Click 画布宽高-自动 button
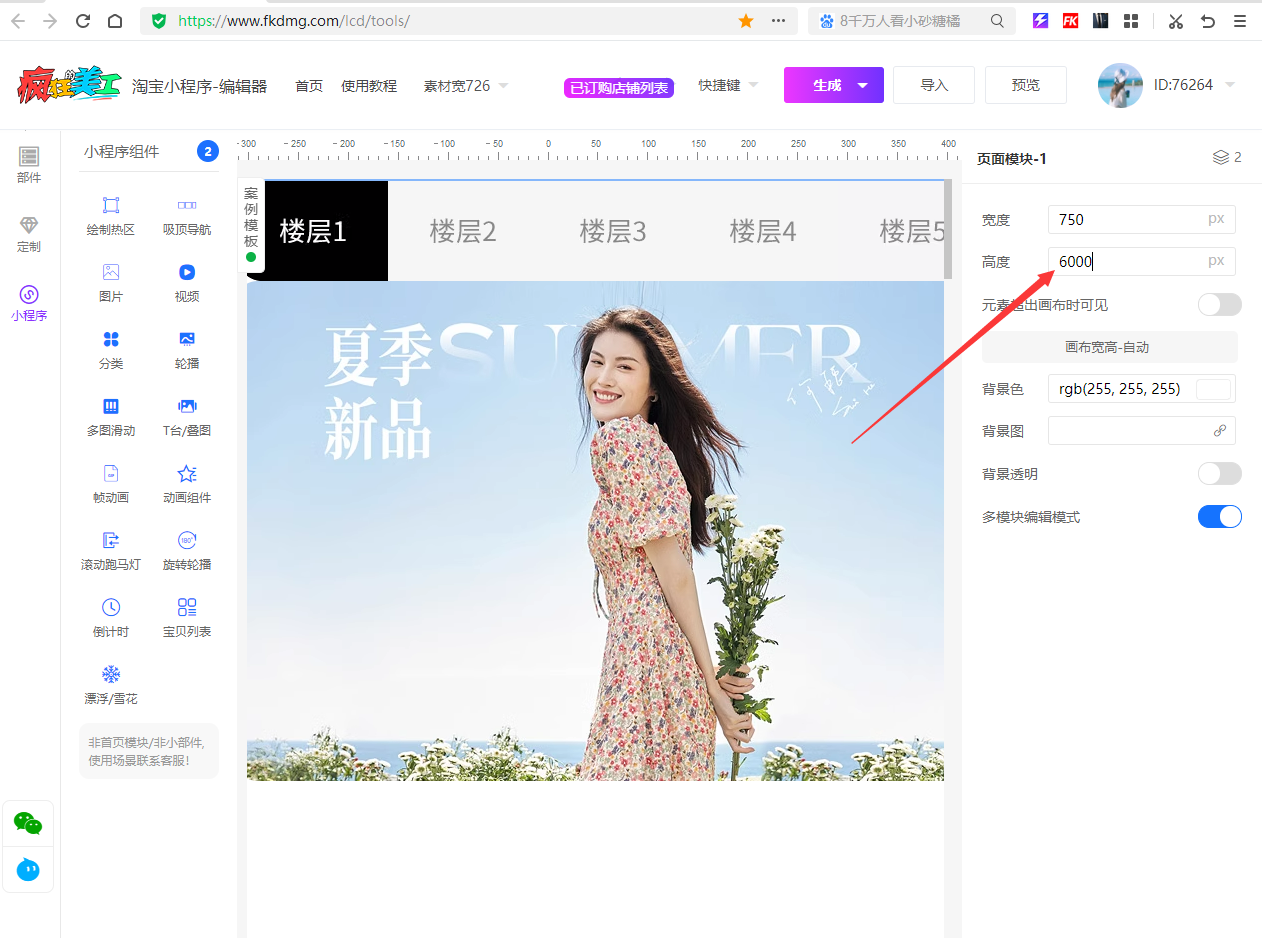Screen dimensions: 1262x938 (x=1110, y=347)
